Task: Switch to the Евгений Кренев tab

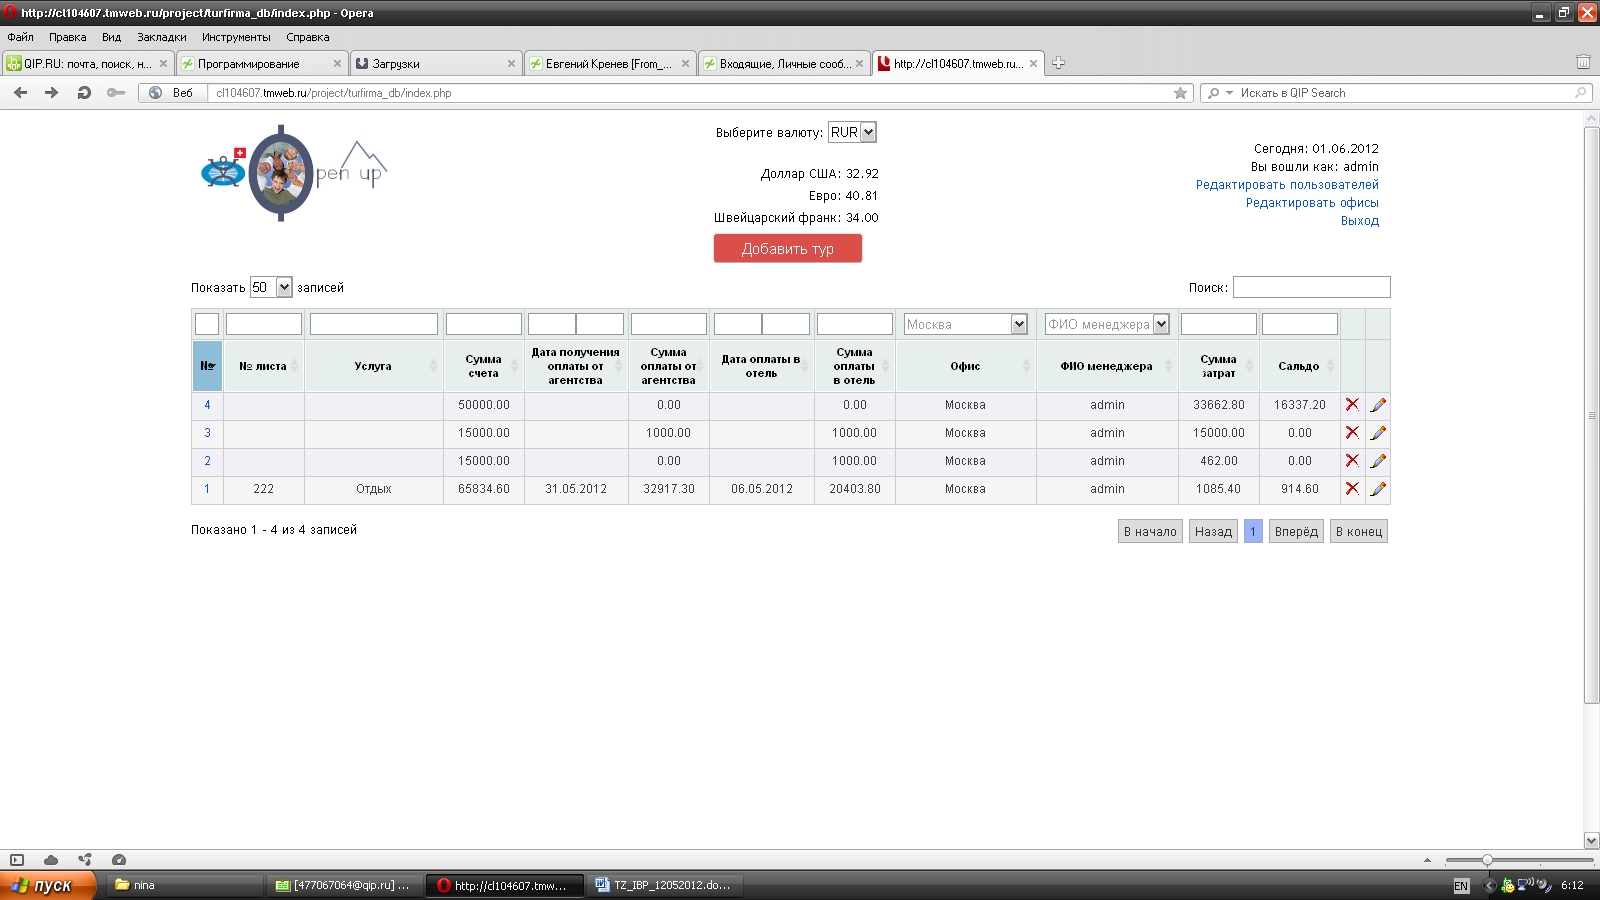Action: [x=610, y=63]
